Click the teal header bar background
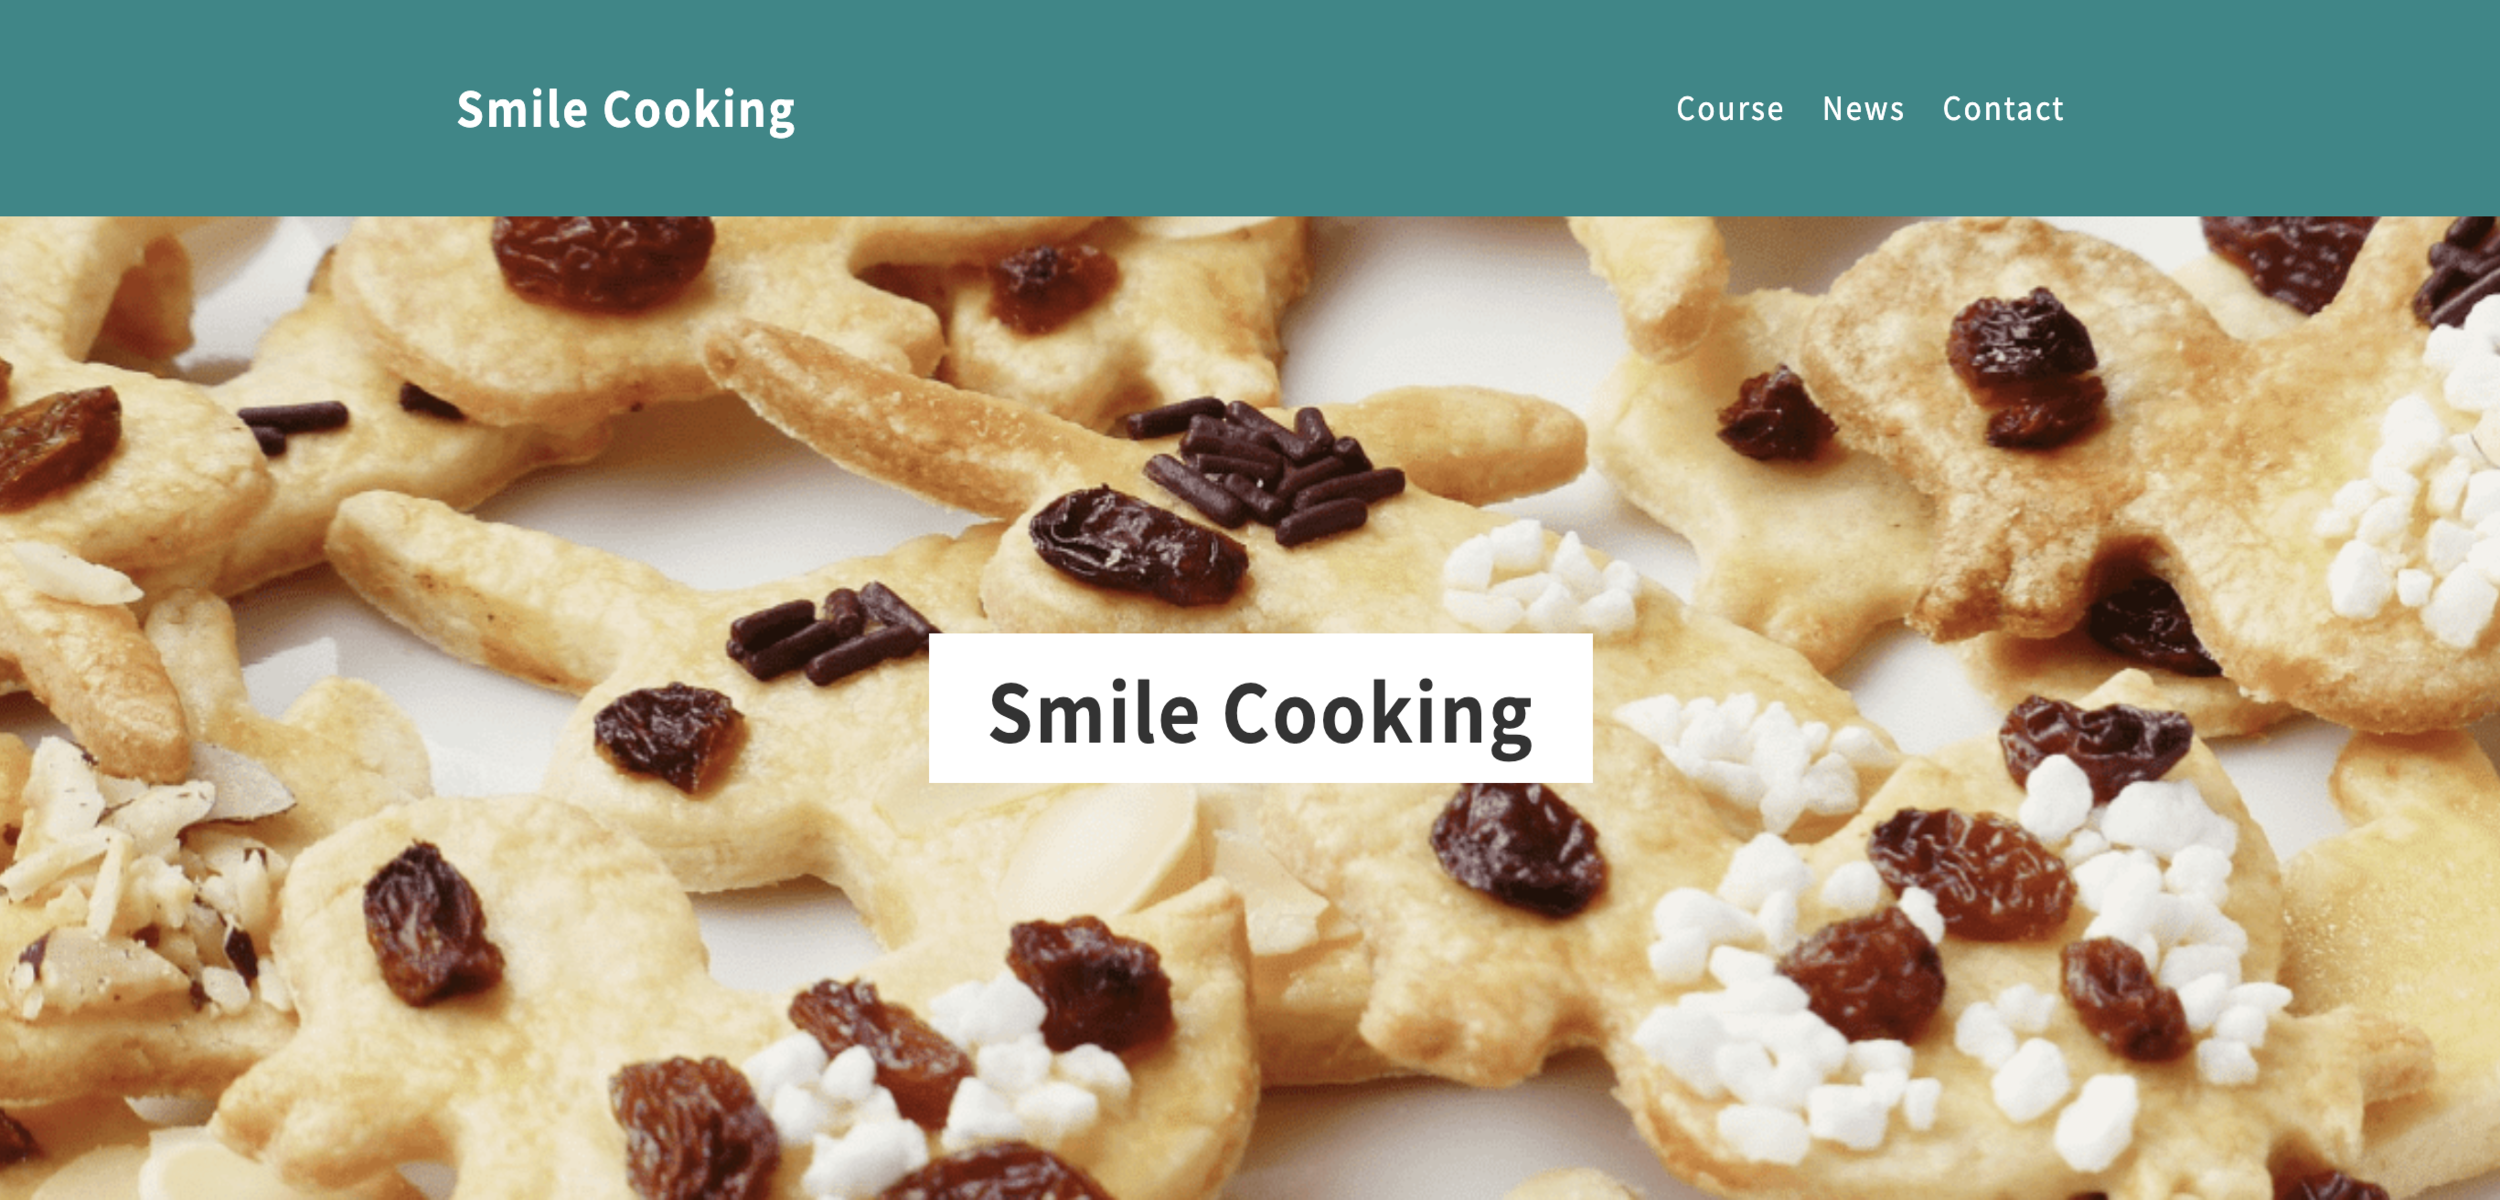This screenshot has width=2500, height=1200. click(1250, 108)
